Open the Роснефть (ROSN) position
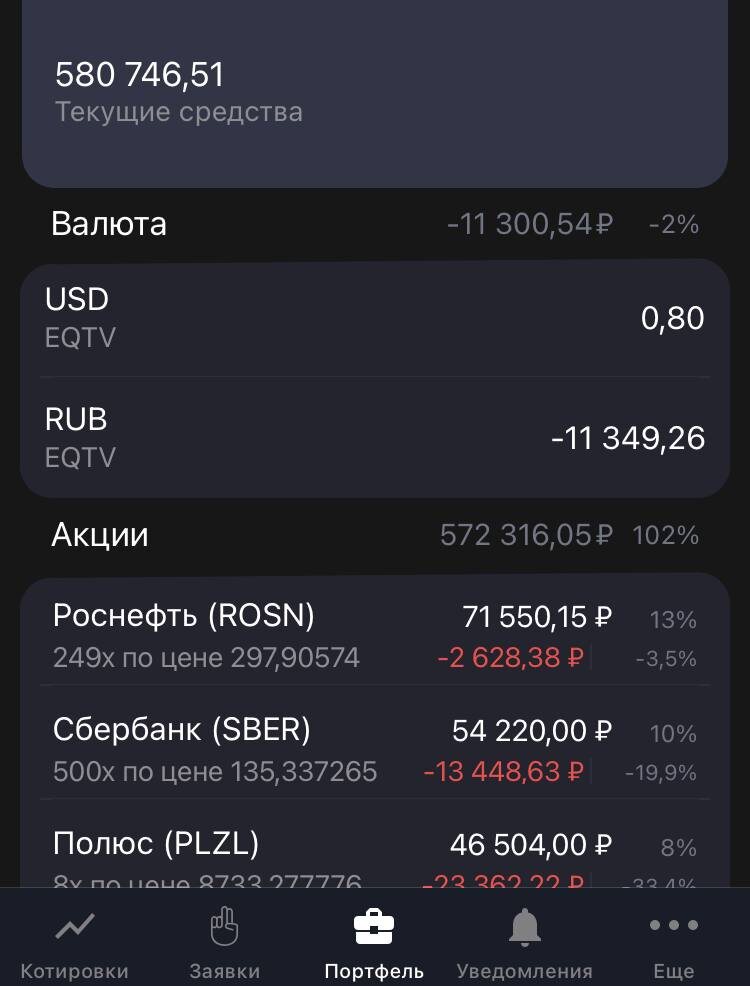 coord(375,636)
